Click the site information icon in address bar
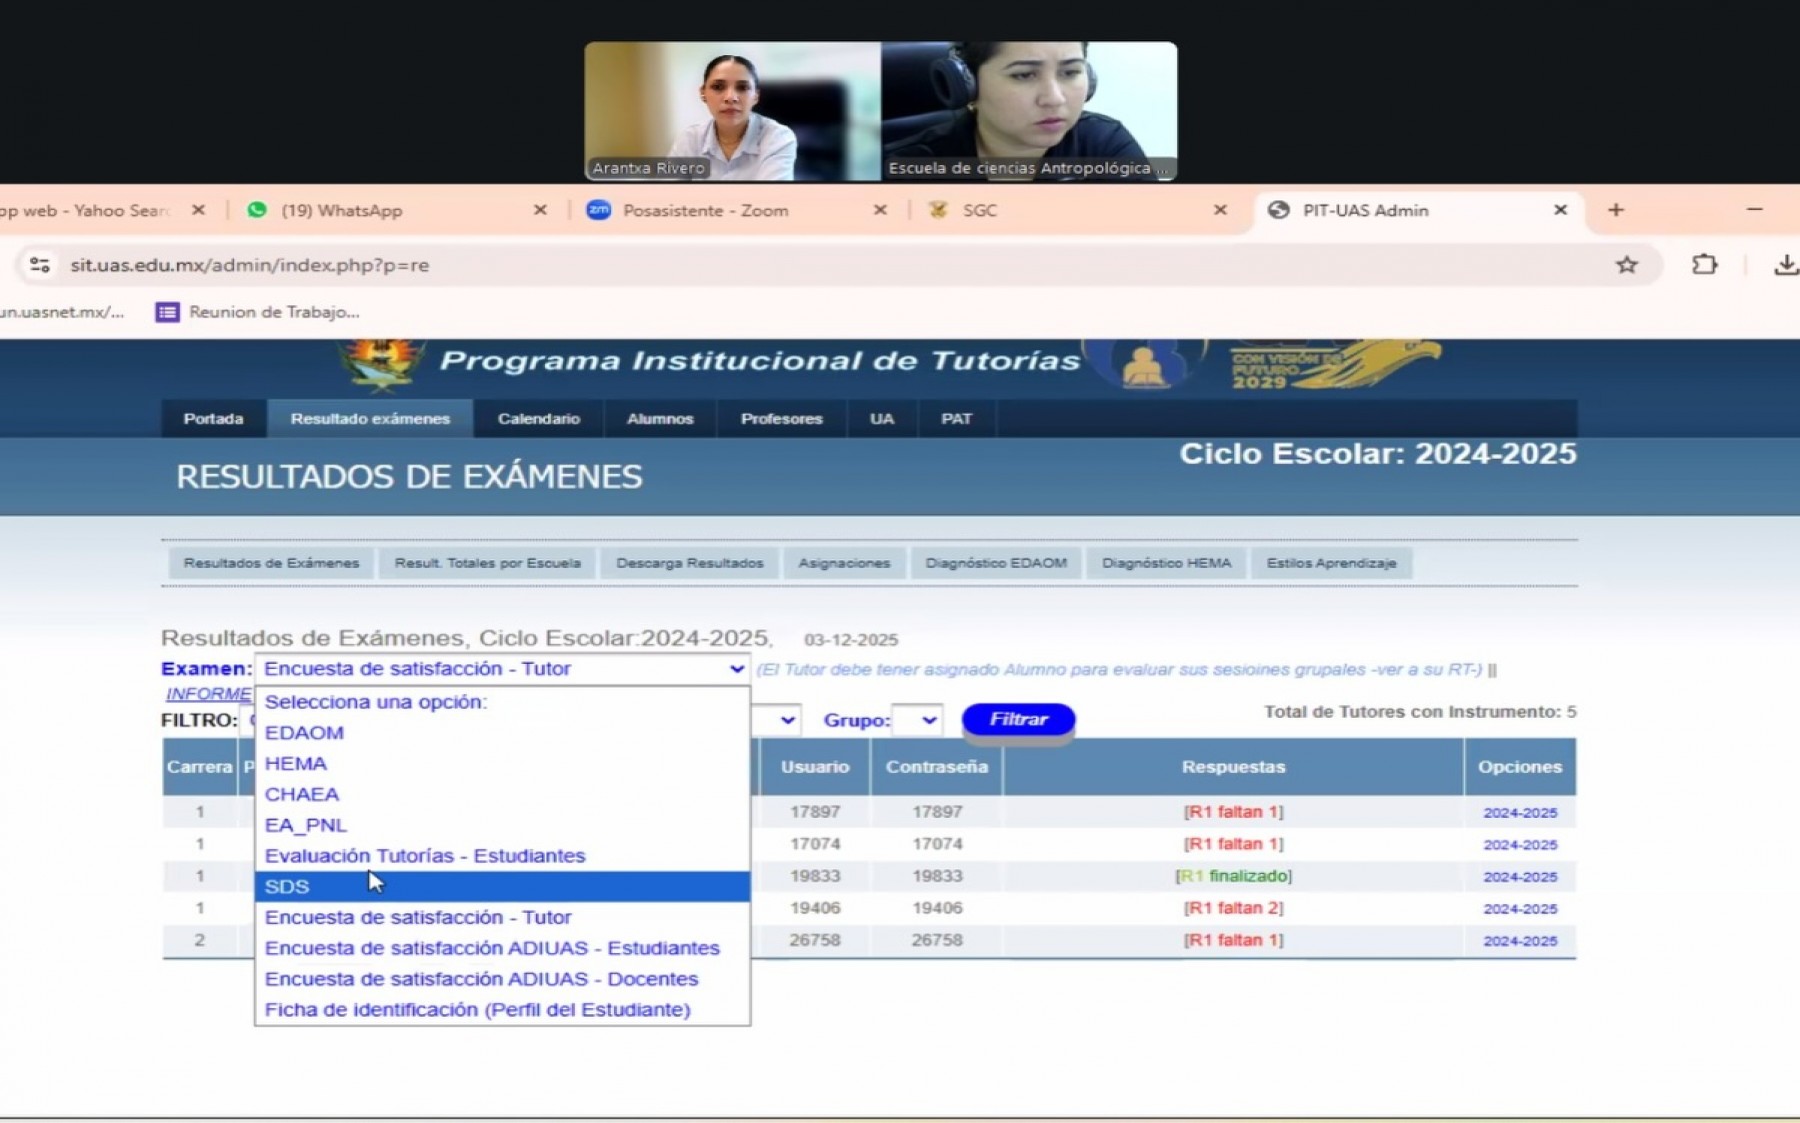1800x1123 pixels. point(37,264)
